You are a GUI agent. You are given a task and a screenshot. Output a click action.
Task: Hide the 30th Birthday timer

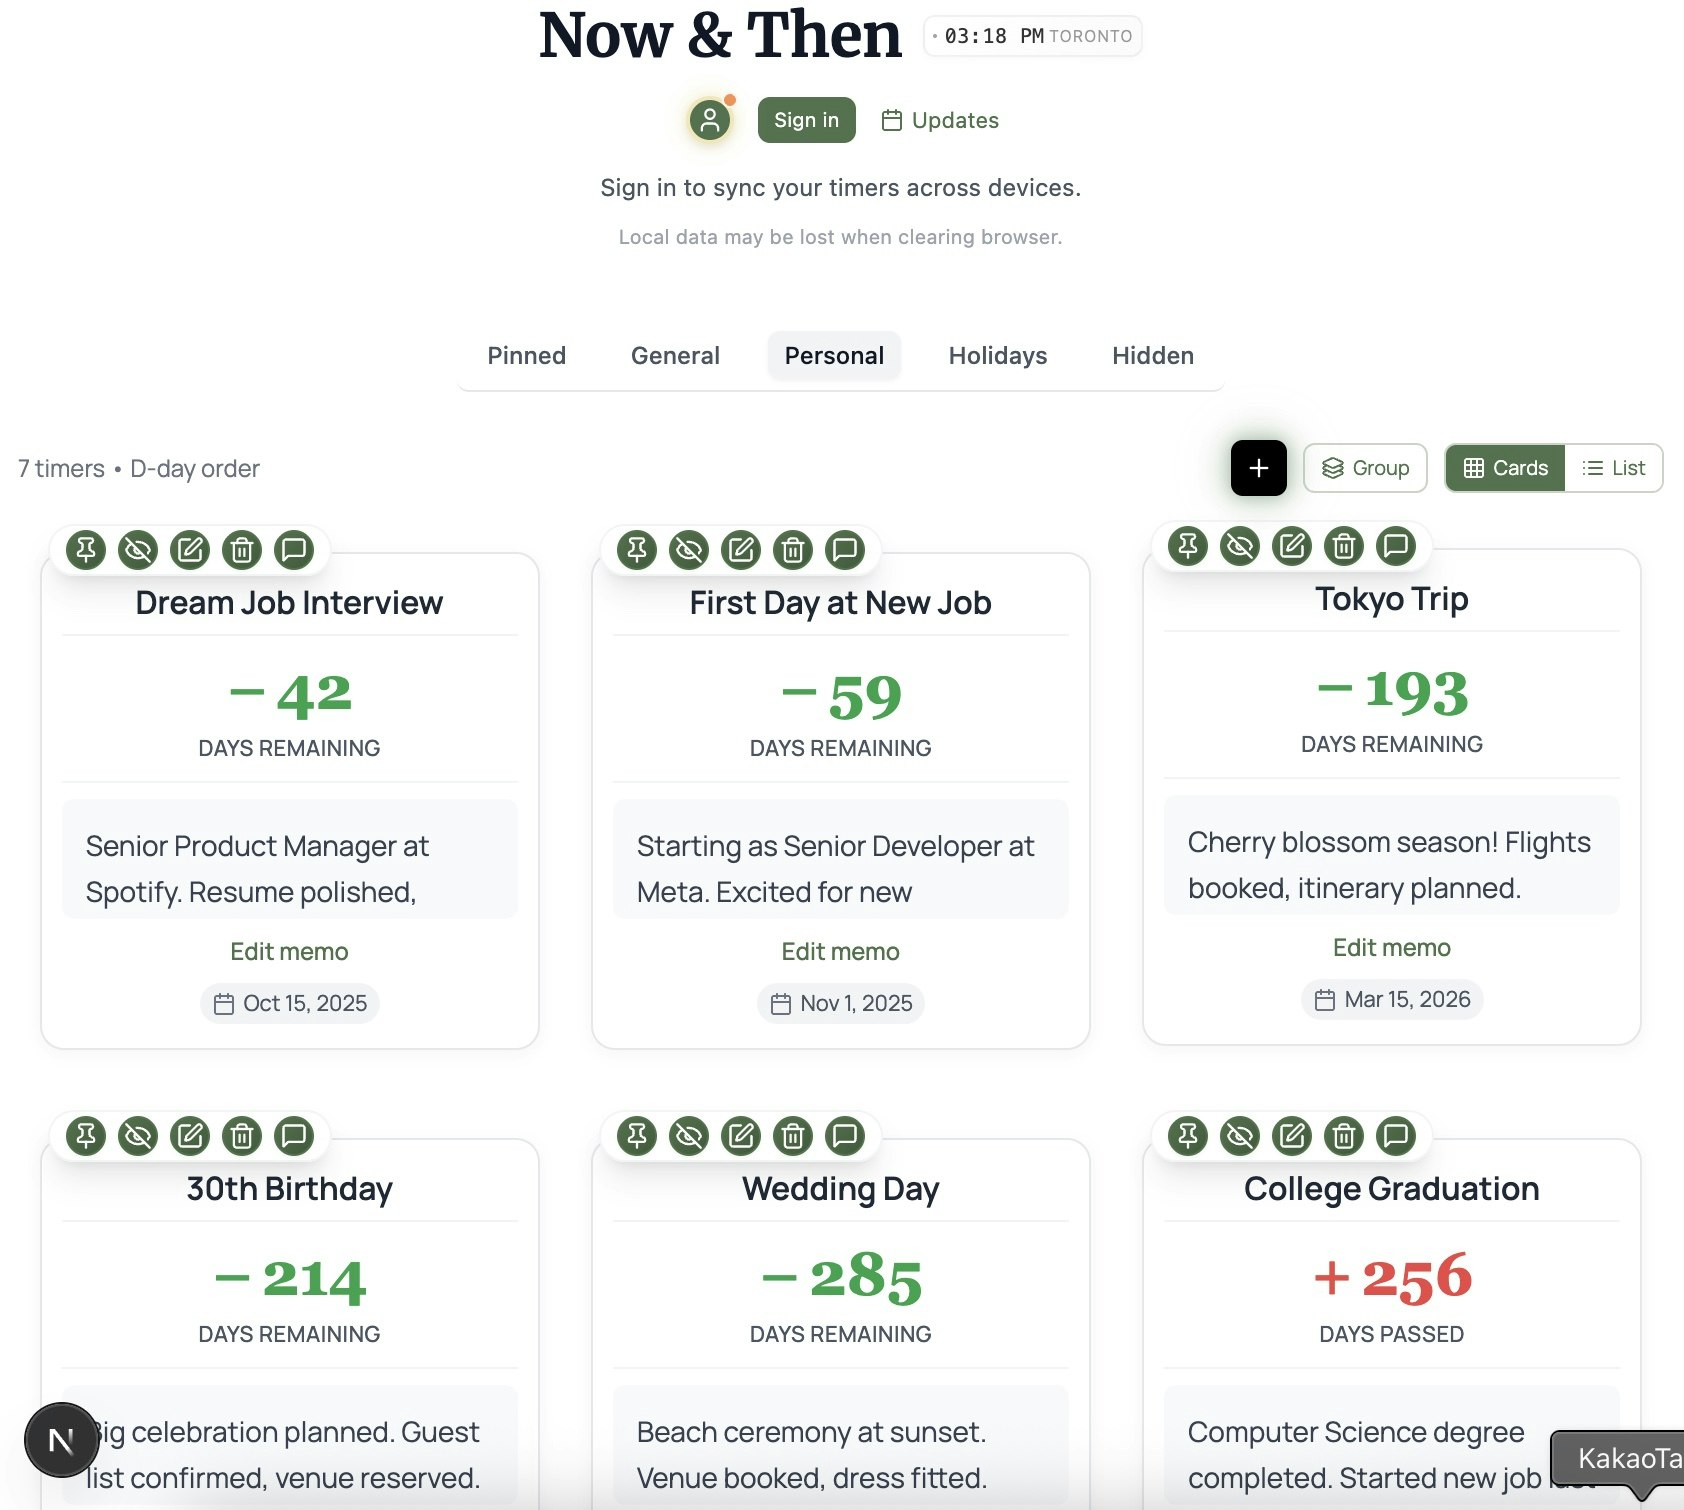point(137,1136)
